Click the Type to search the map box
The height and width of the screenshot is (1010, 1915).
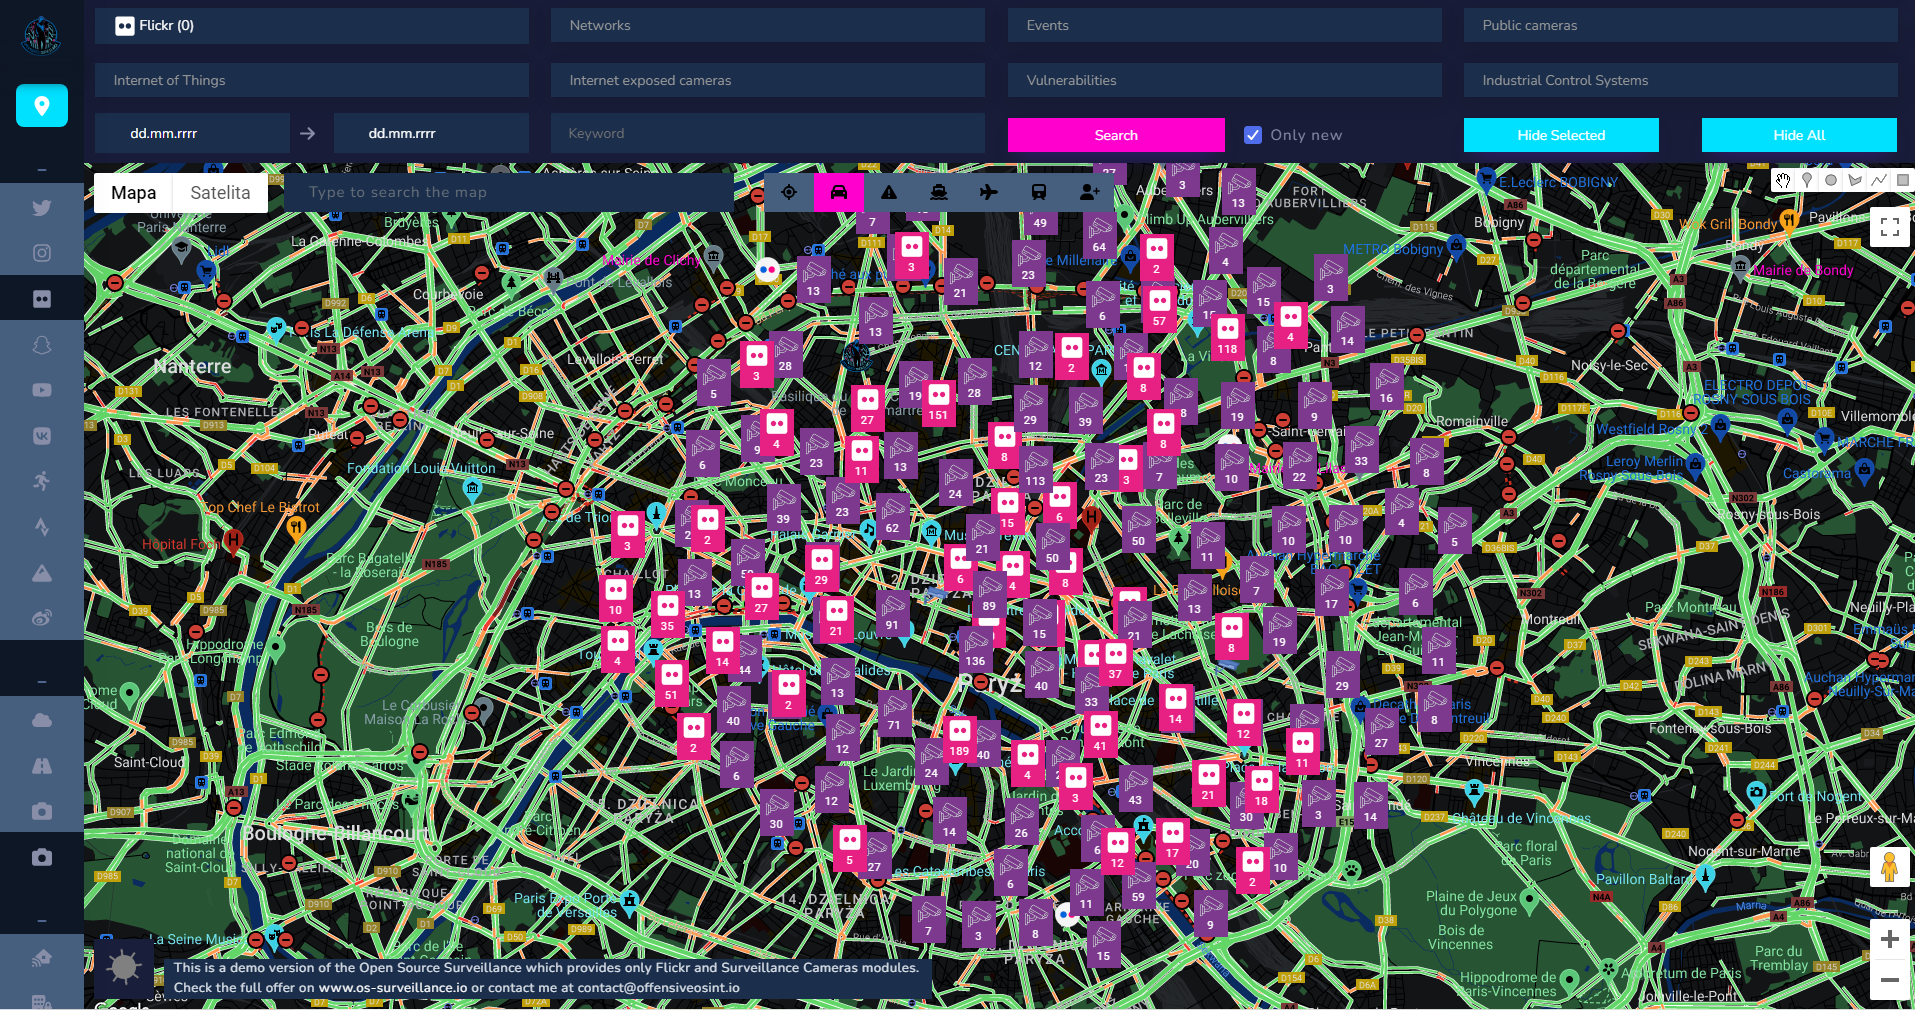pos(509,192)
